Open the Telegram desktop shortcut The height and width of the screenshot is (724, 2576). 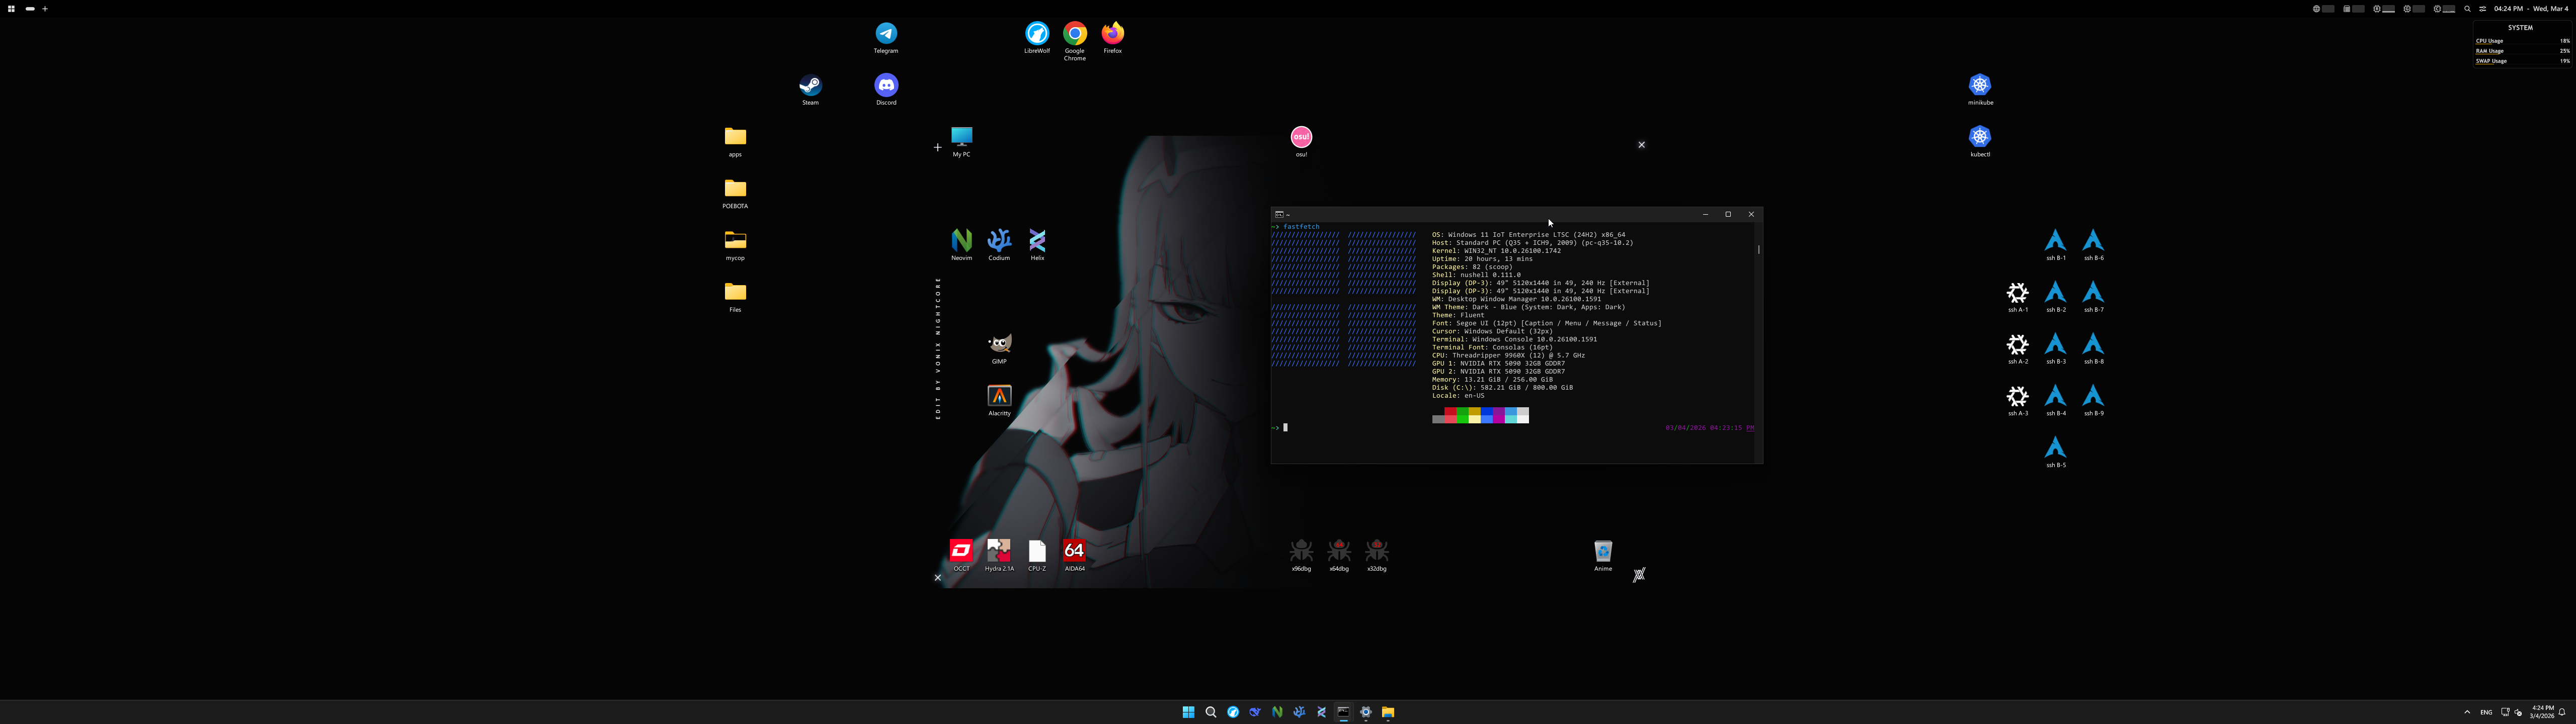point(886,34)
